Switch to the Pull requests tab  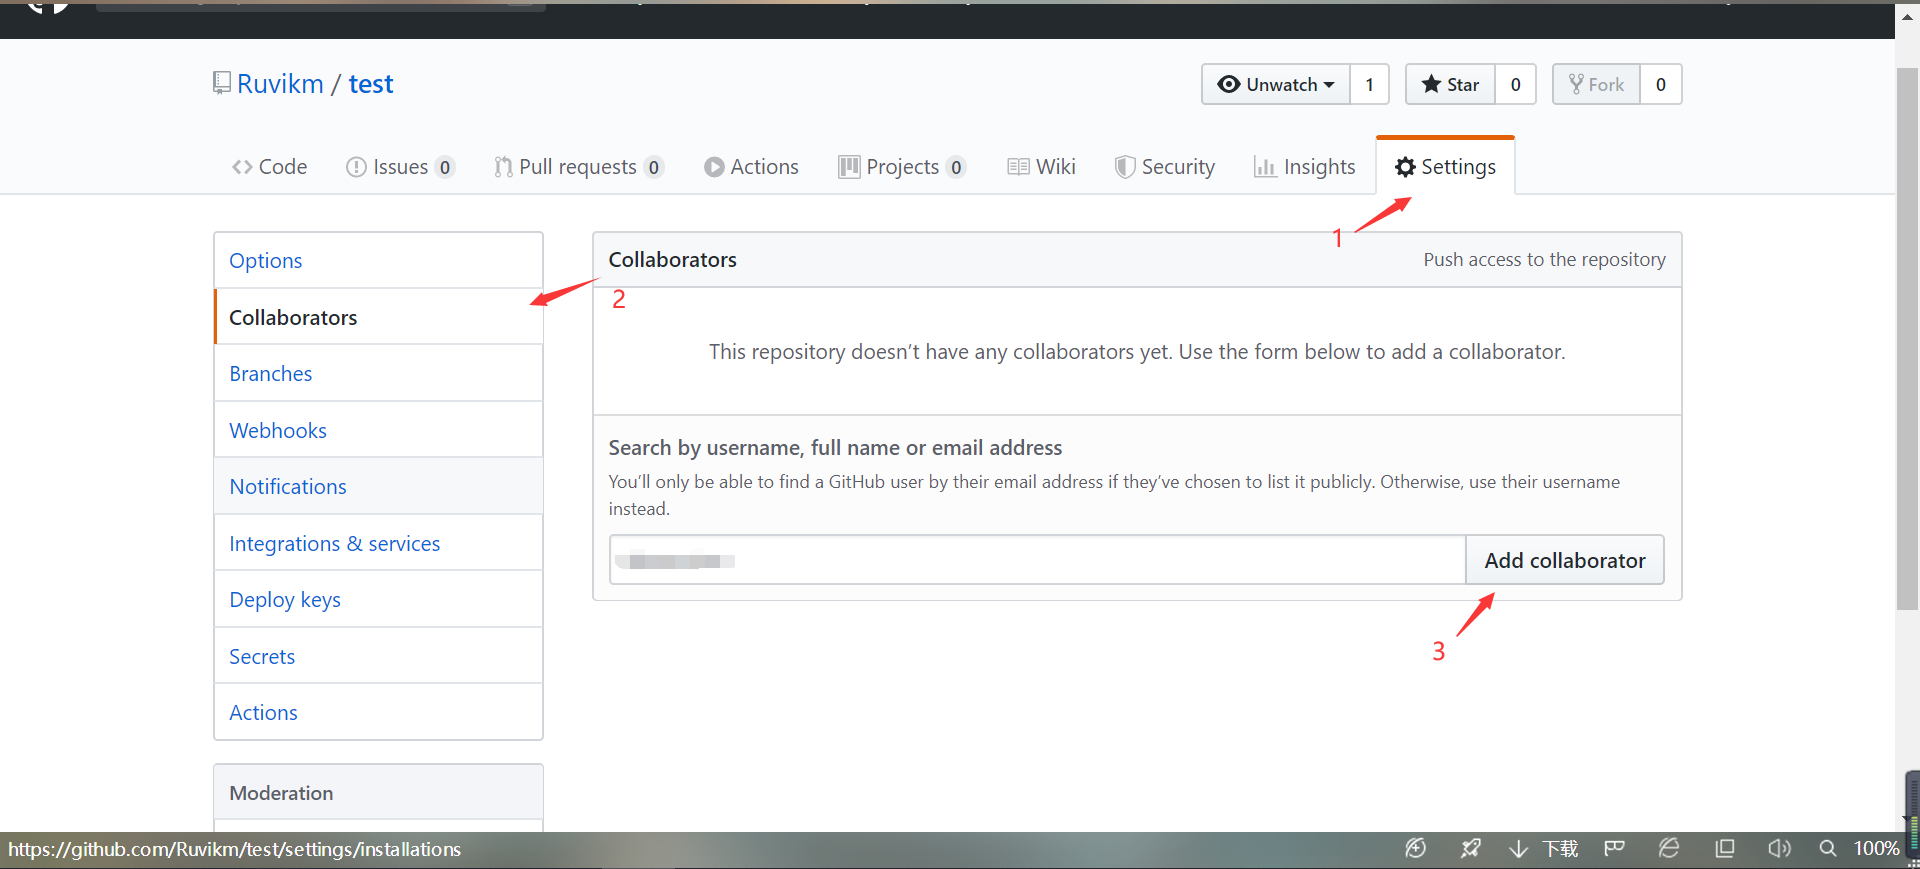point(578,167)
